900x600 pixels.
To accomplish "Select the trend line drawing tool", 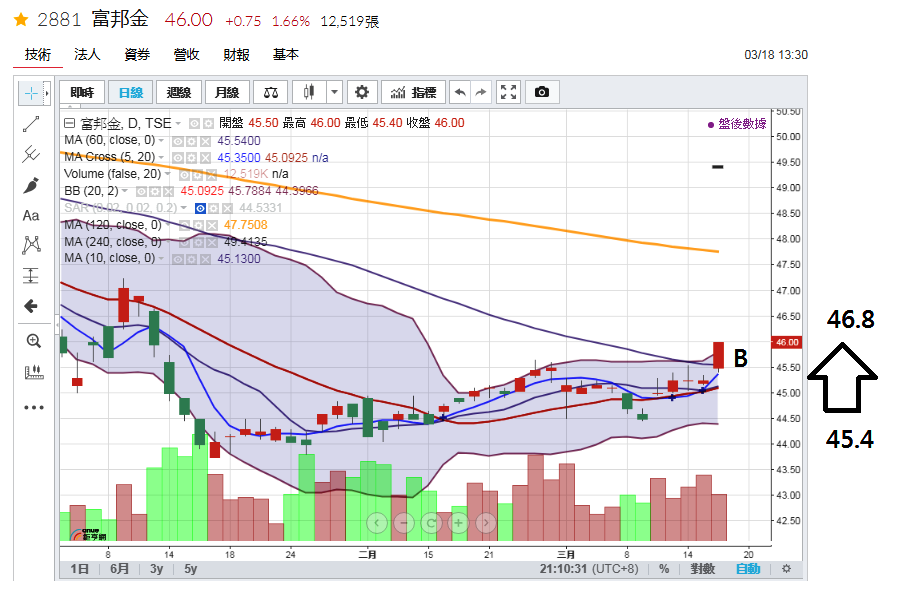I will (31, 124).
